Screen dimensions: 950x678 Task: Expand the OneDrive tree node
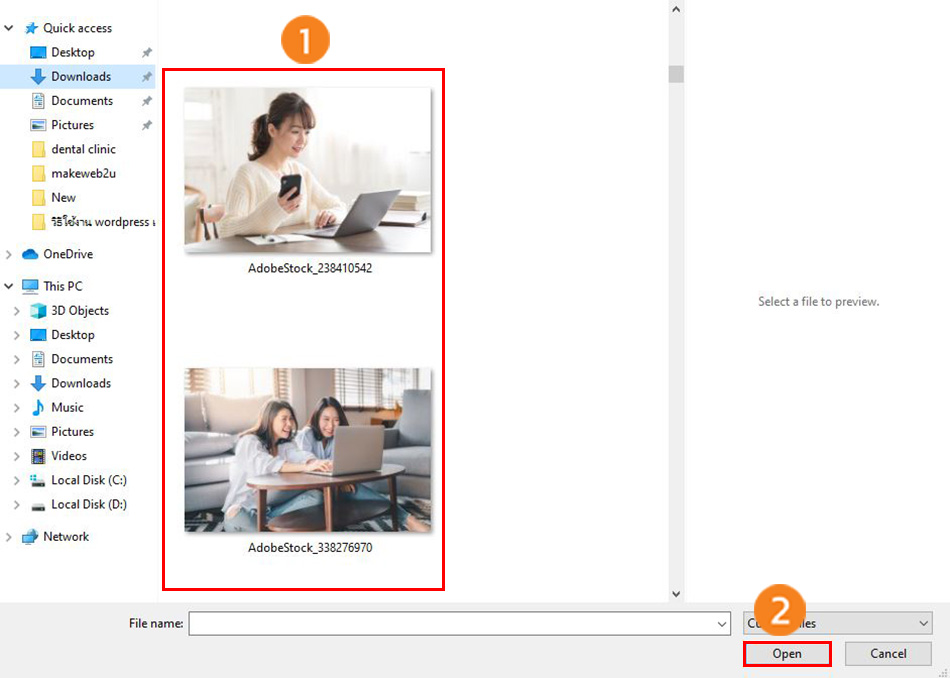click(9, 254)
